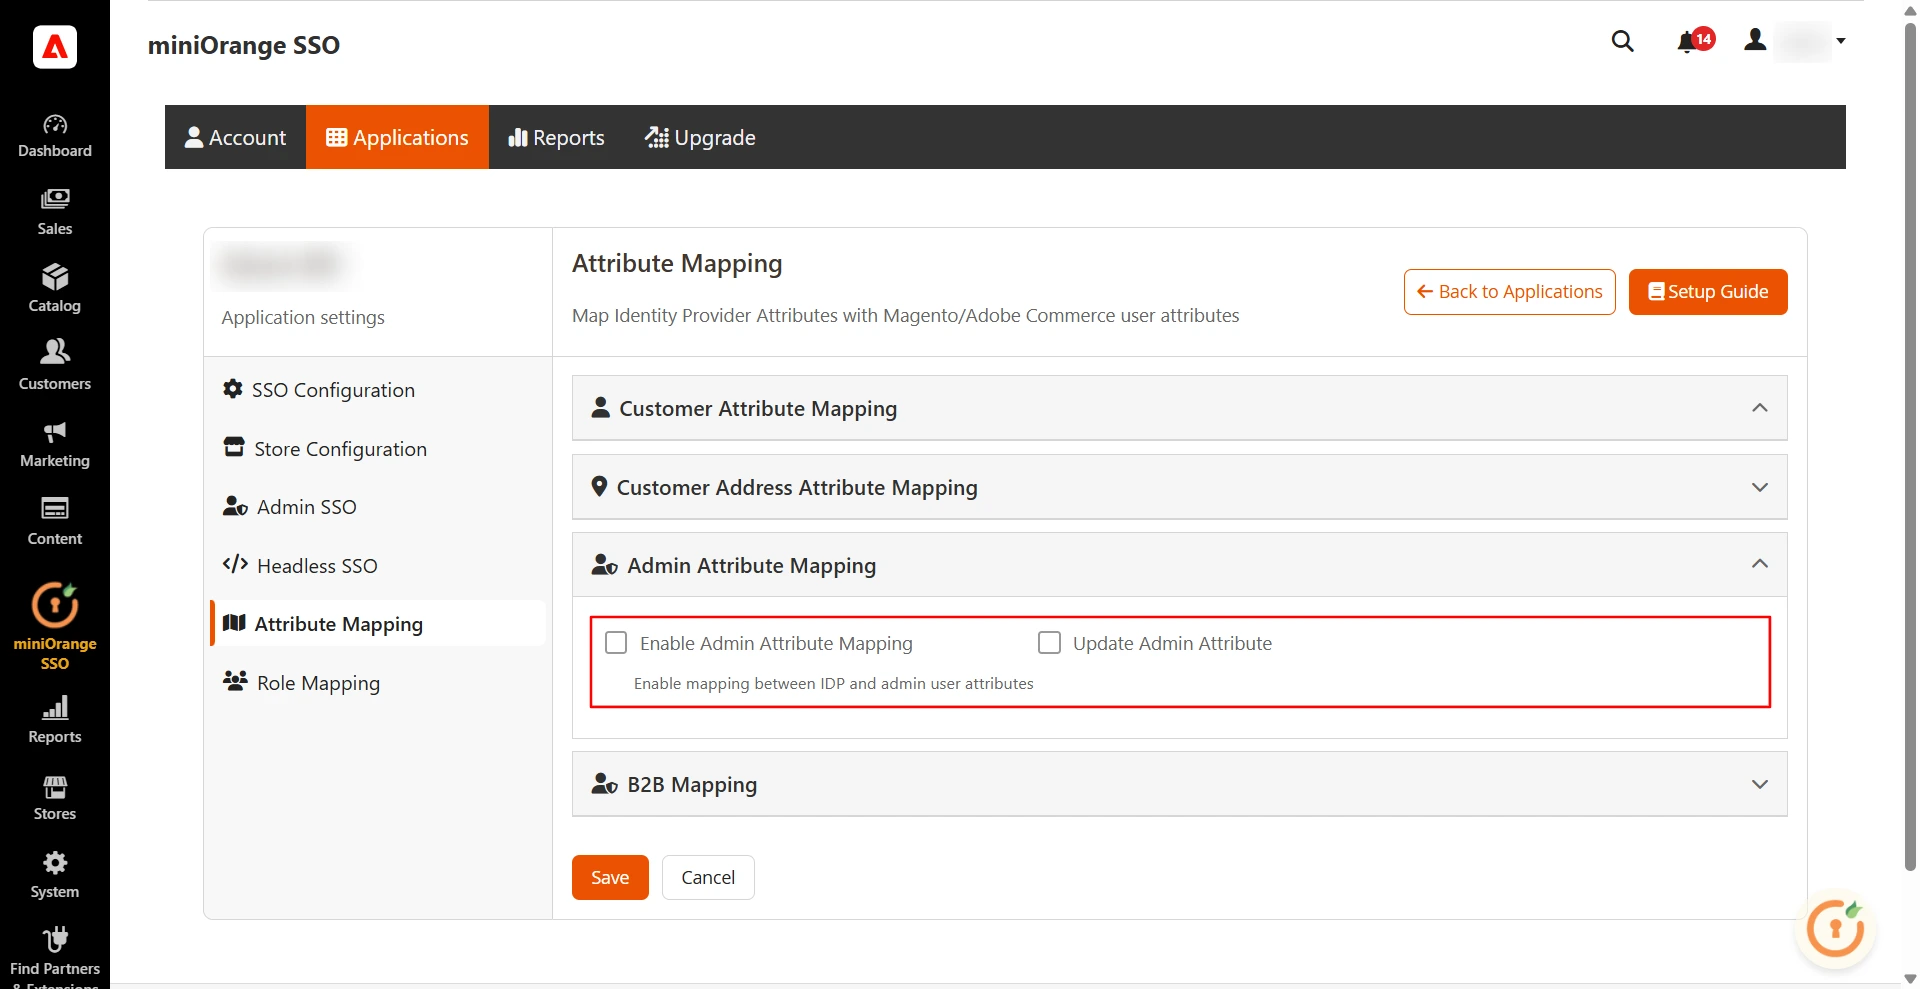The height and width of the screenshot is (989, 1920).
Task: Click the search magnifier icon
Action: pyautogui.click(x=1623, y=41)
